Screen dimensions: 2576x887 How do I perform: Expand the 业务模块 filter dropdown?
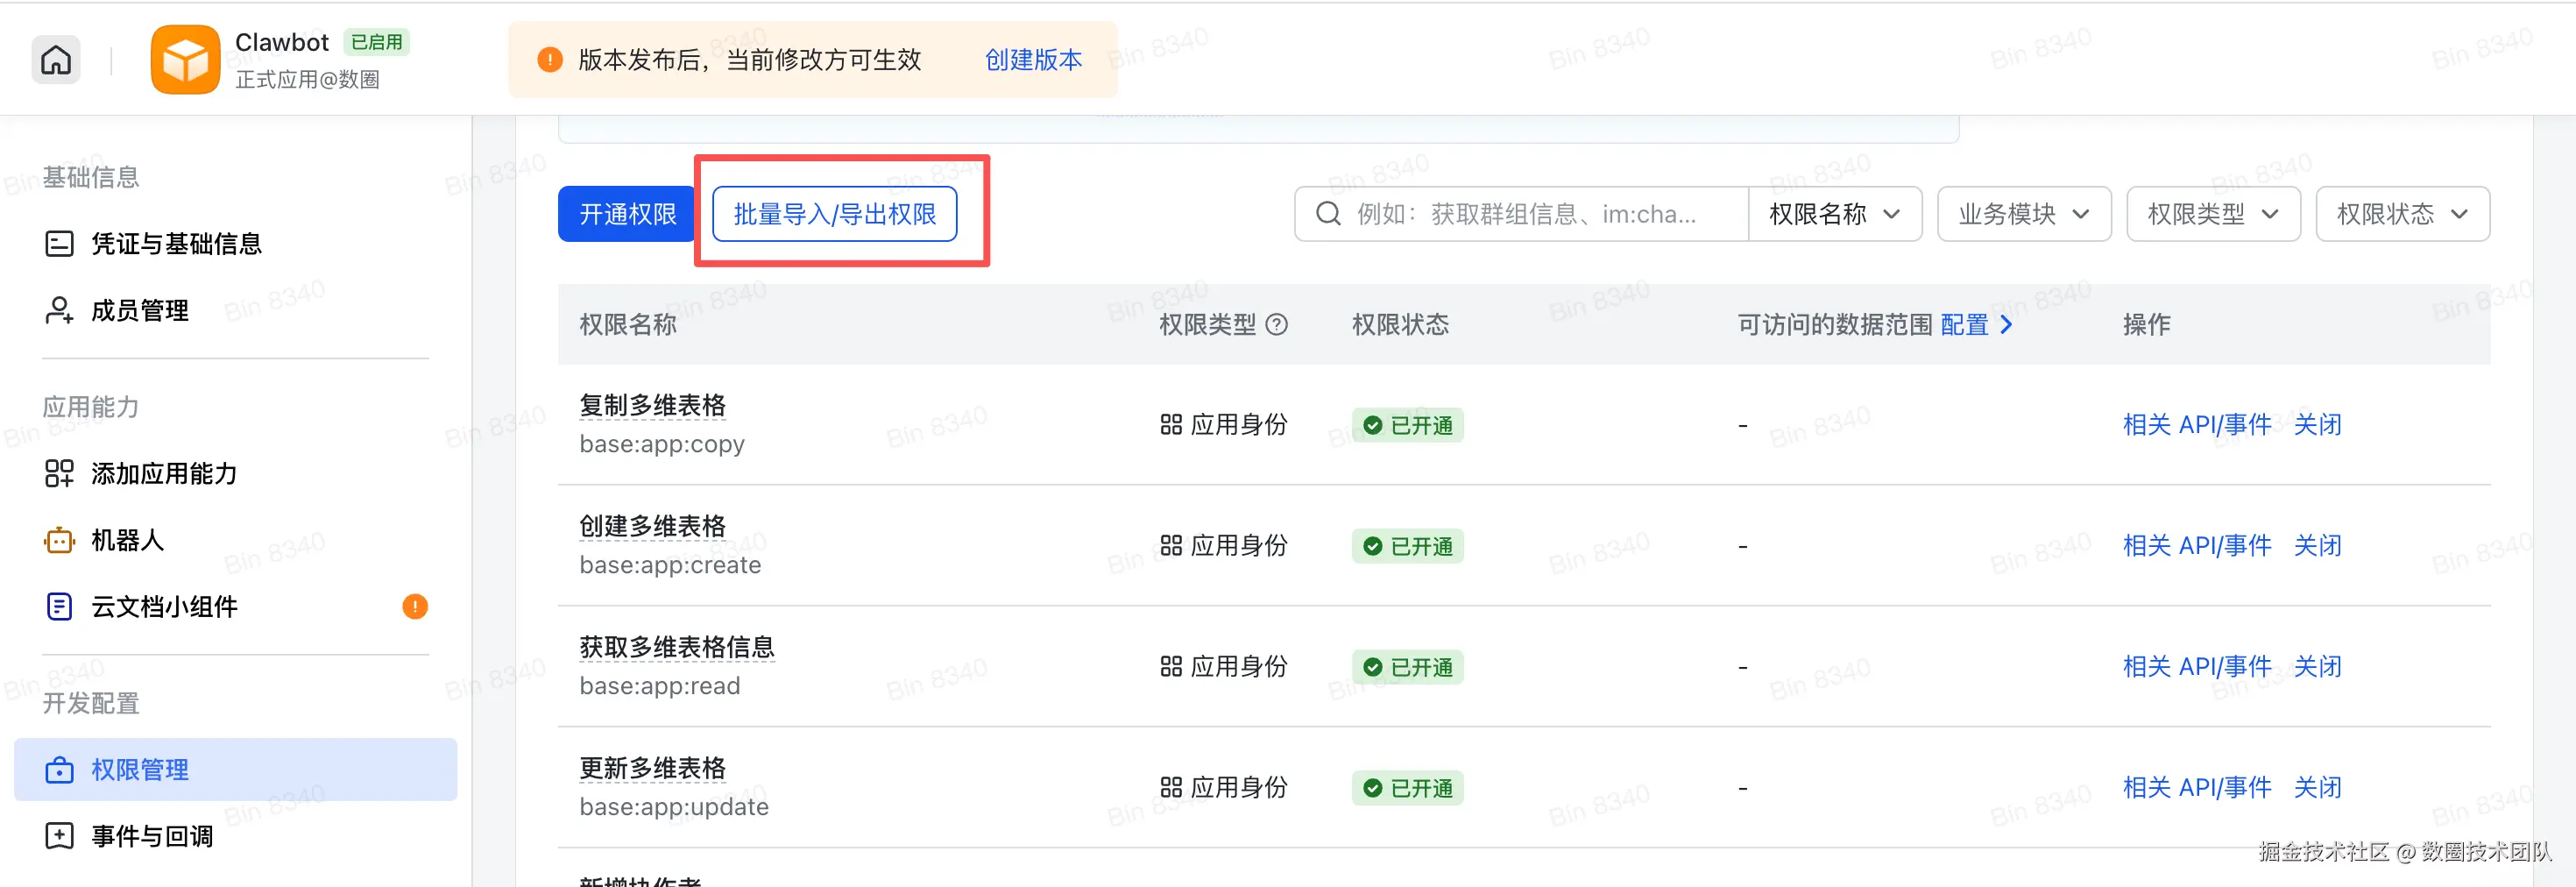(2023, 214)
